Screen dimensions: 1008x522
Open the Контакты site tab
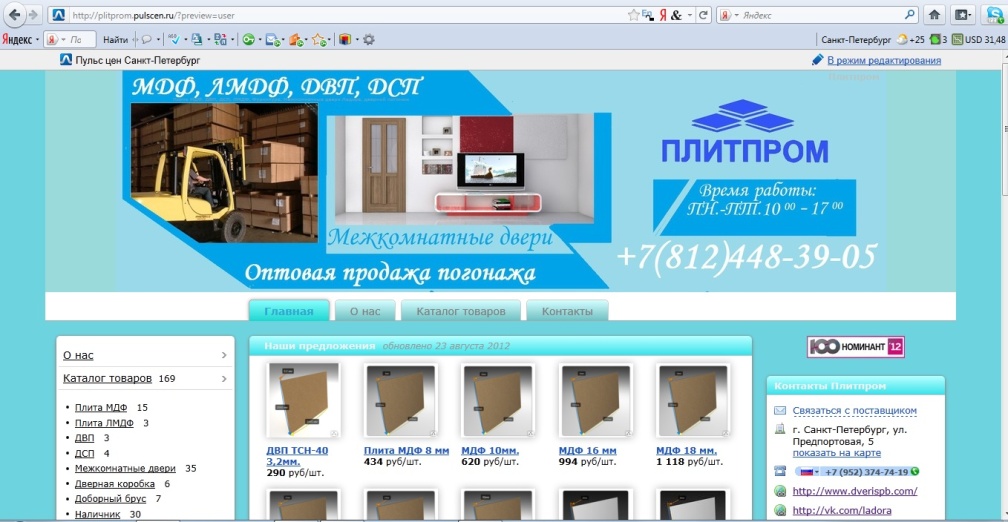coord(567,311)
